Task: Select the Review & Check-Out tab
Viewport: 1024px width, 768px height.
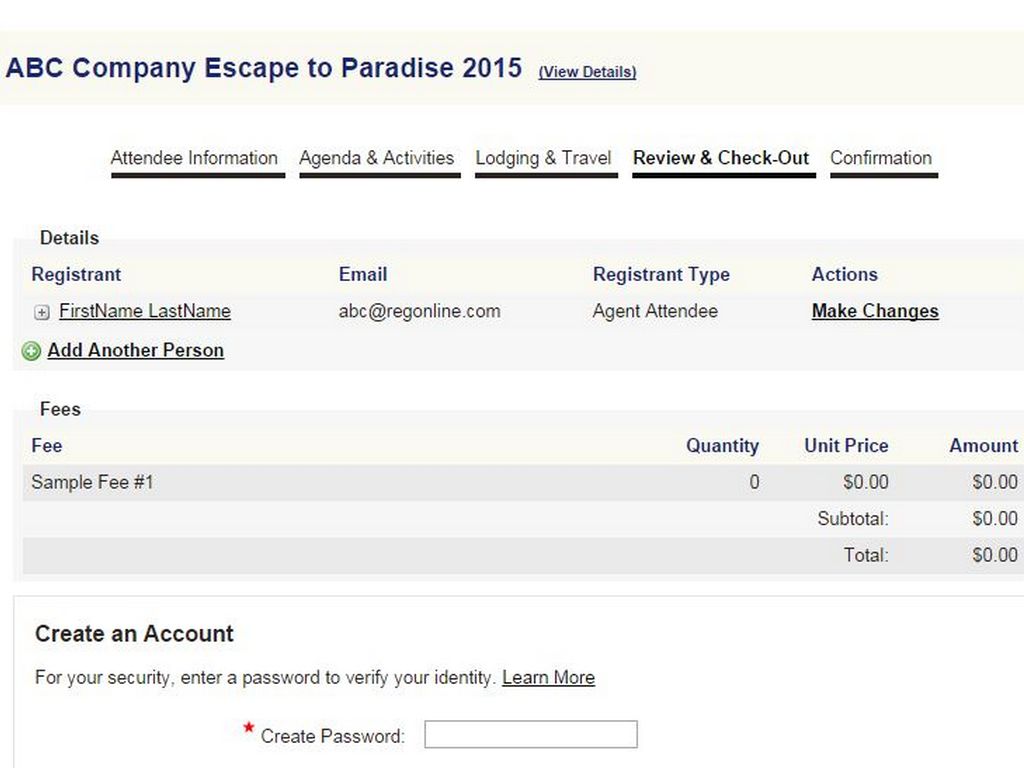Action: [x=721, y=158]
